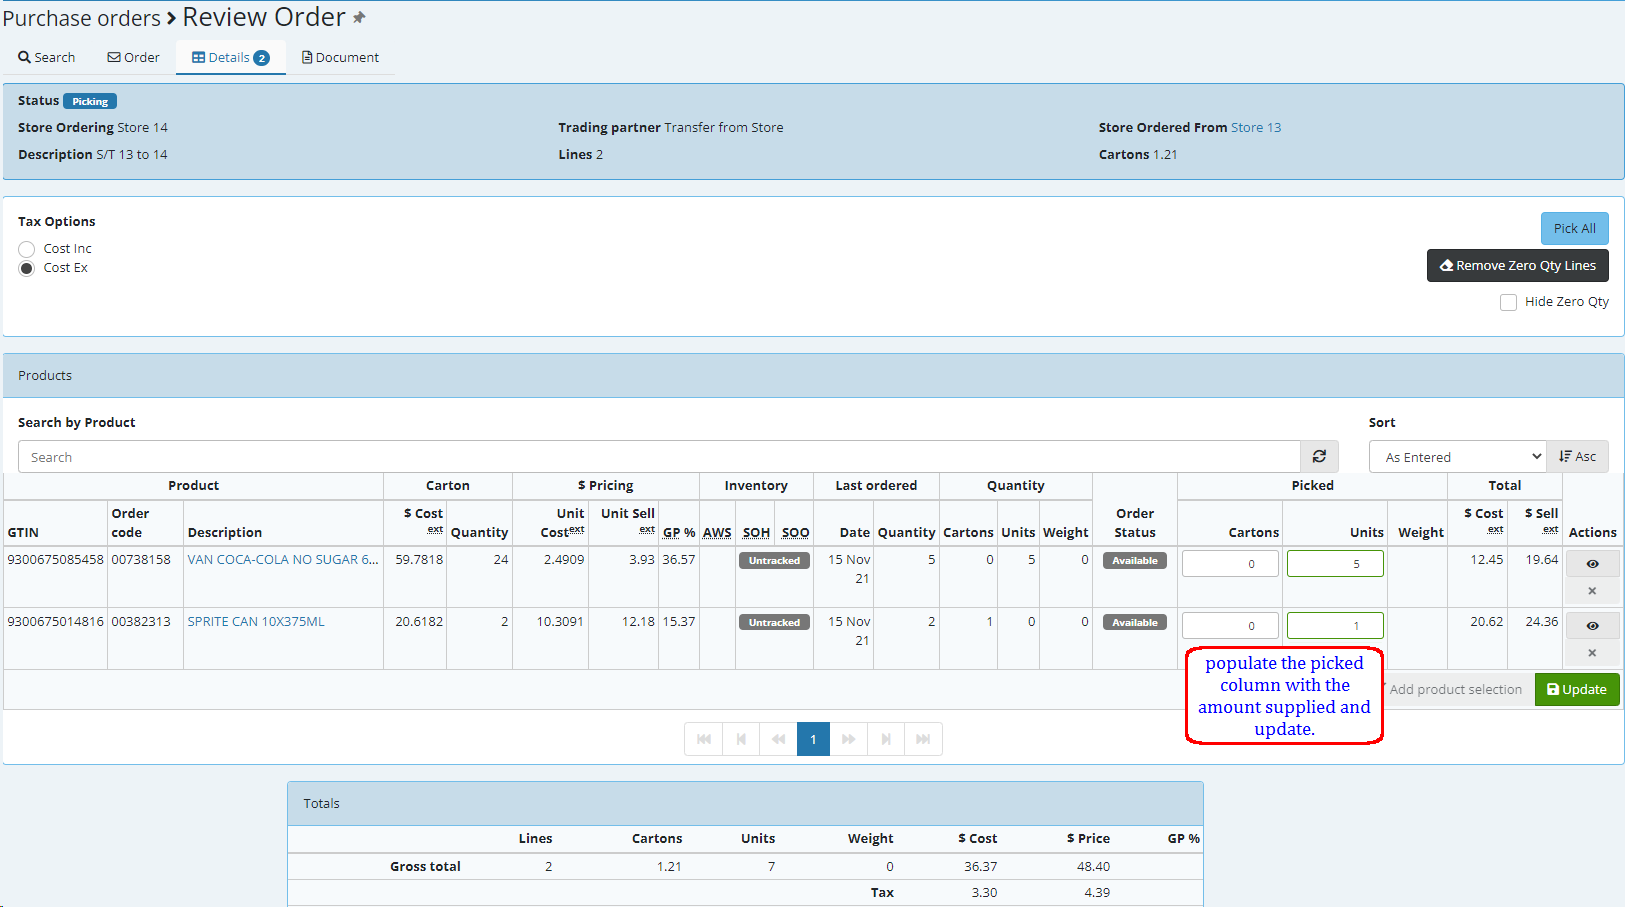This screenshot has width=1625, height=907.
Task: Click Purchase orders breadcrumb
Action: [x=81, y=18]
